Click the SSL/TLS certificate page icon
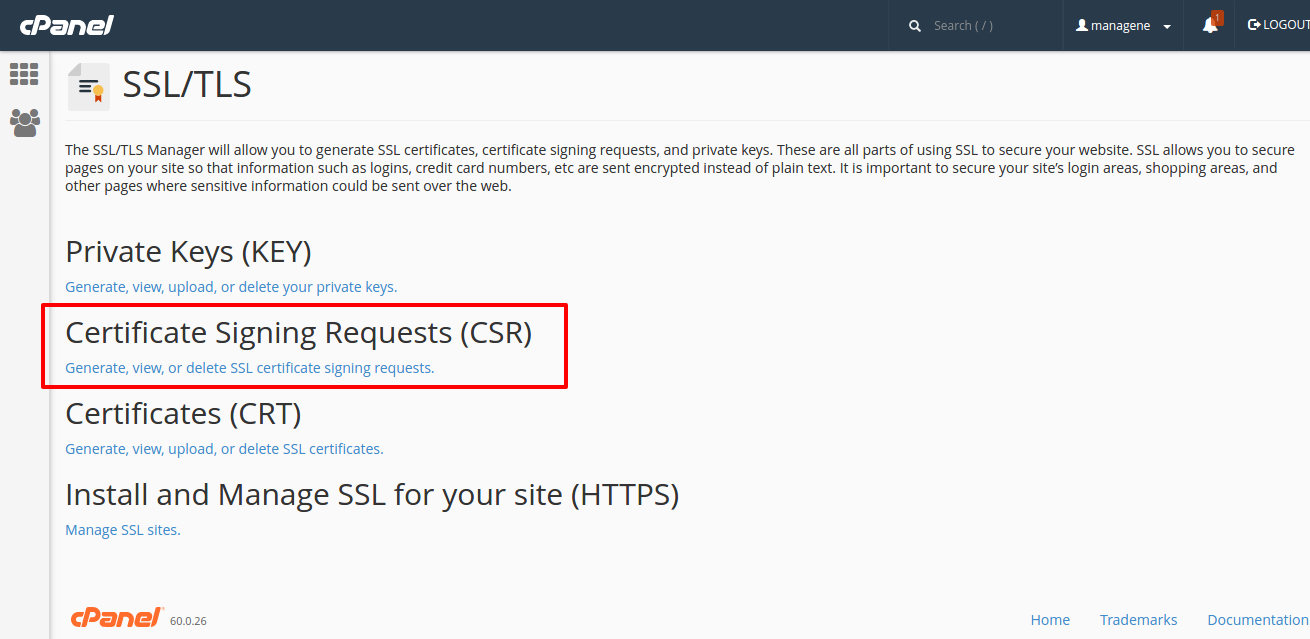 89,86
